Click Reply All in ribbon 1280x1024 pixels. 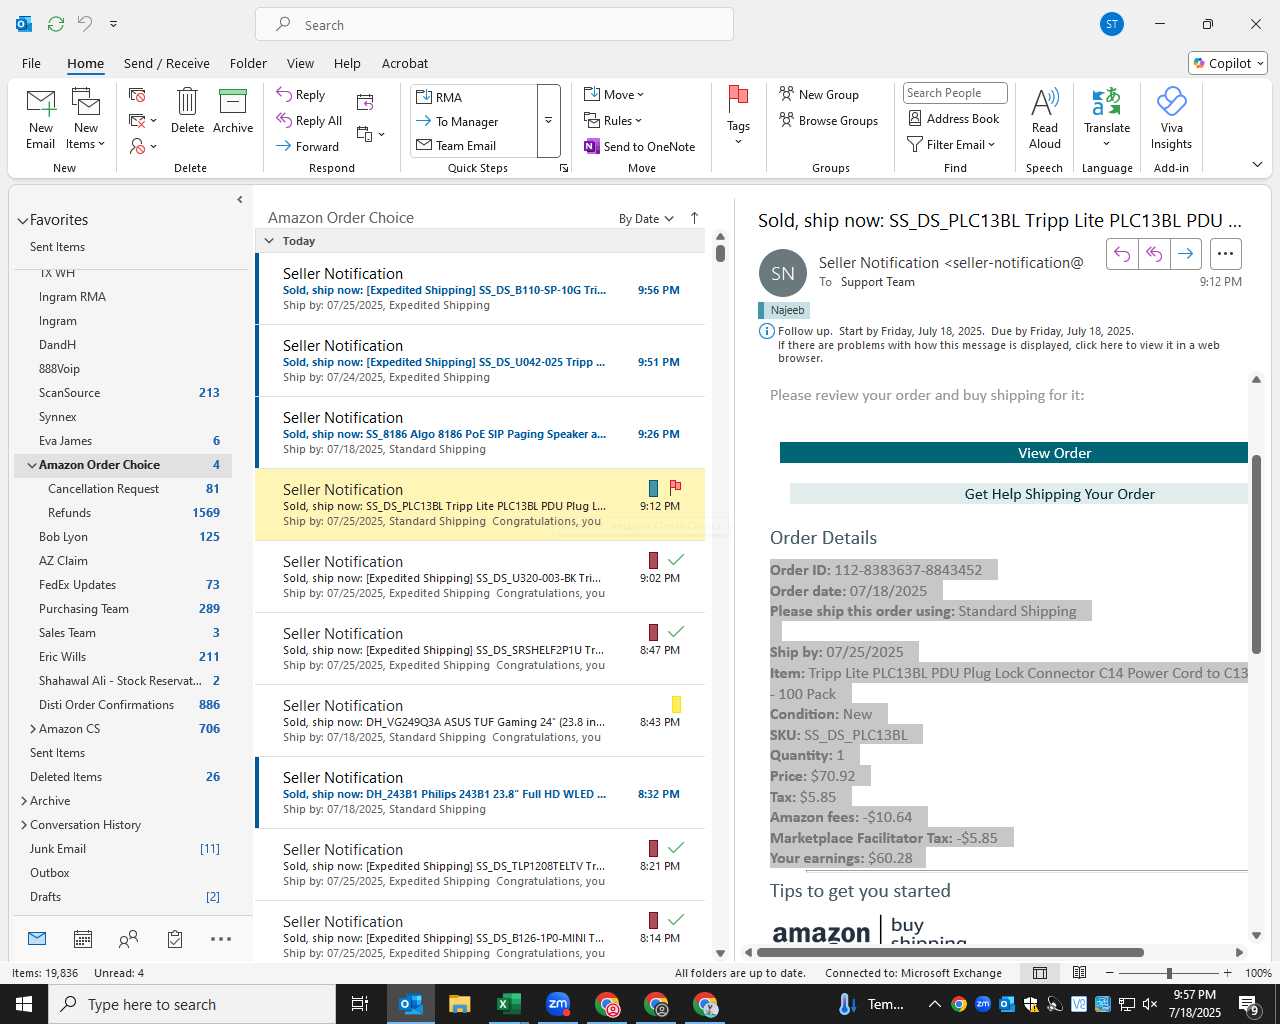click(x=309, y=120)
